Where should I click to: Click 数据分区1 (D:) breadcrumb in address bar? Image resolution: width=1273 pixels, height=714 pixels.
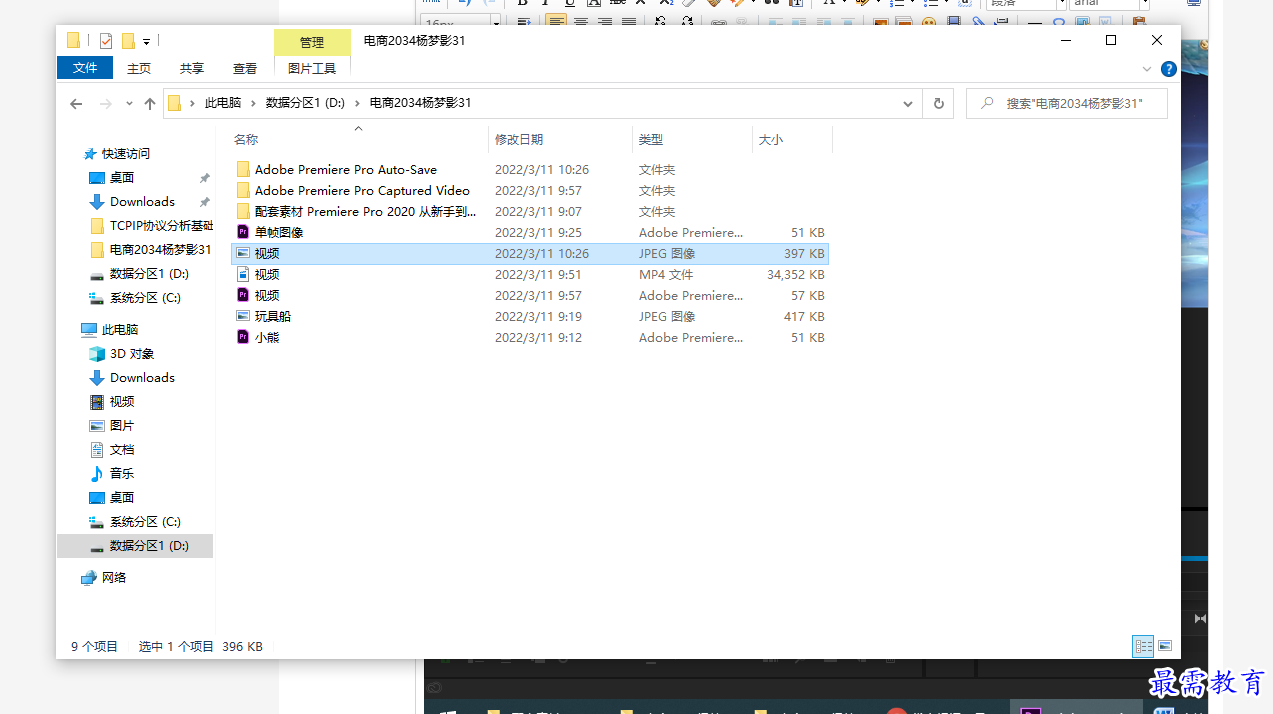click(x=305, y=103)
